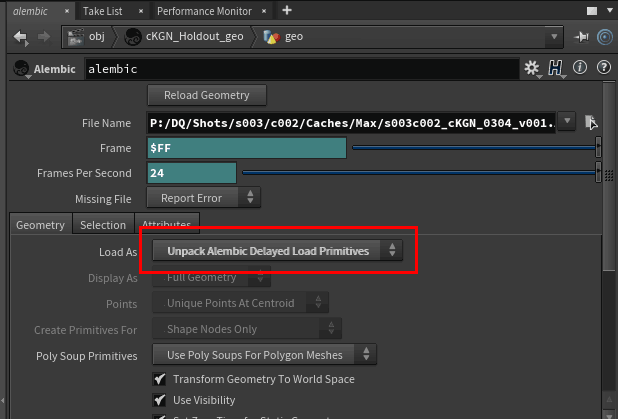The image size is (618, 419).
Task: Open help with the question mark icon
Action: (603, 68)
